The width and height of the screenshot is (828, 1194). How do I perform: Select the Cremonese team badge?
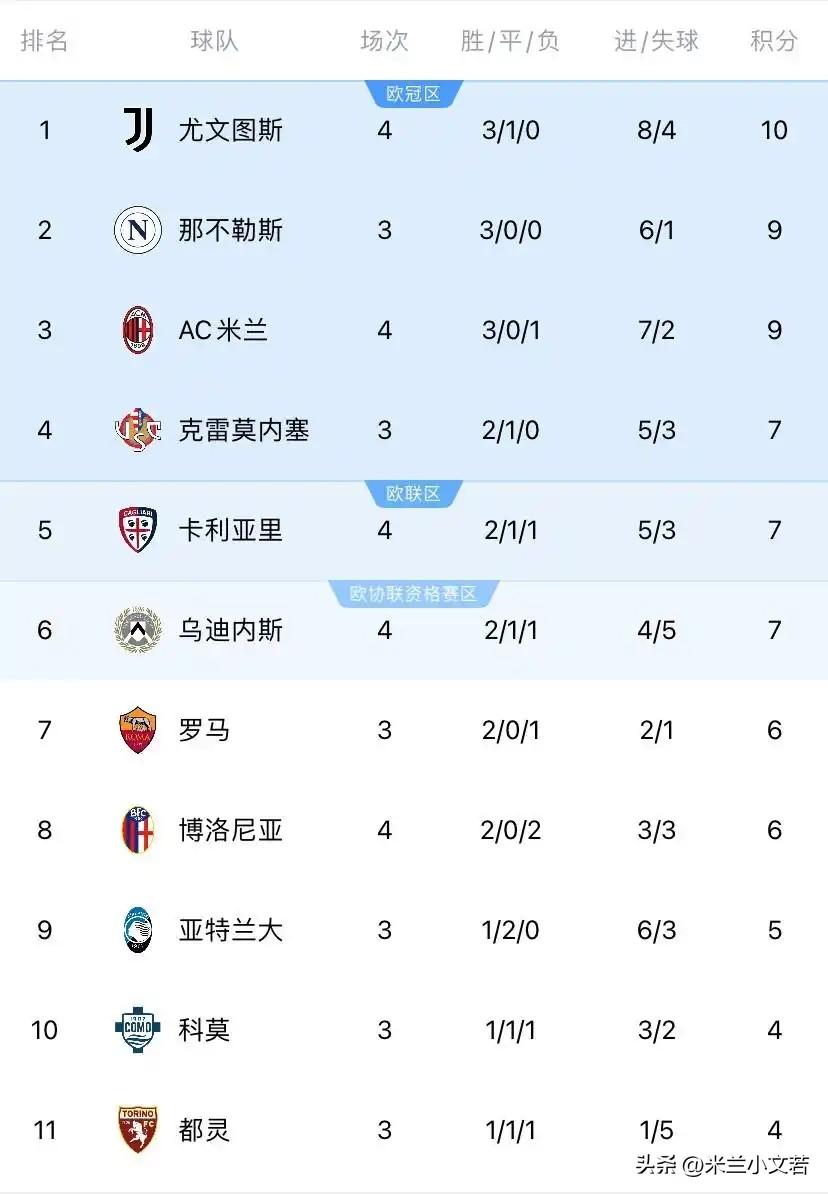(x=138, y=430)
